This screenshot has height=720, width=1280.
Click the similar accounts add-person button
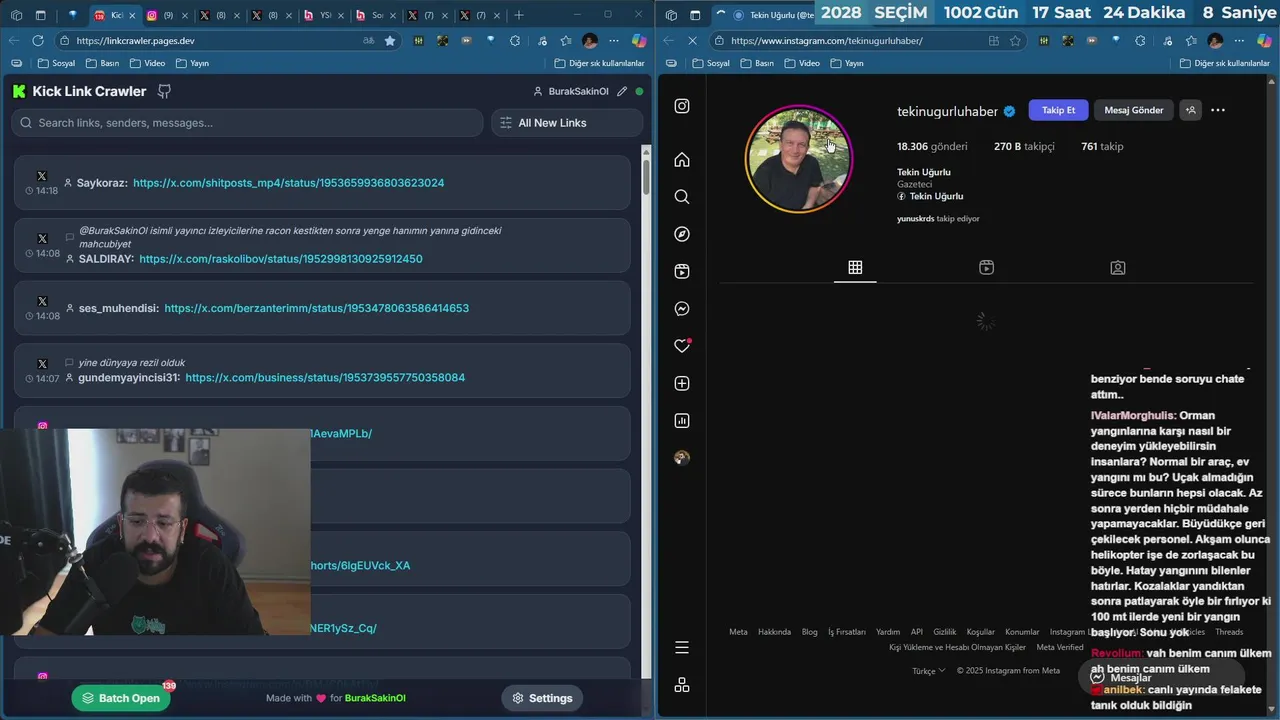[1190, 110]
